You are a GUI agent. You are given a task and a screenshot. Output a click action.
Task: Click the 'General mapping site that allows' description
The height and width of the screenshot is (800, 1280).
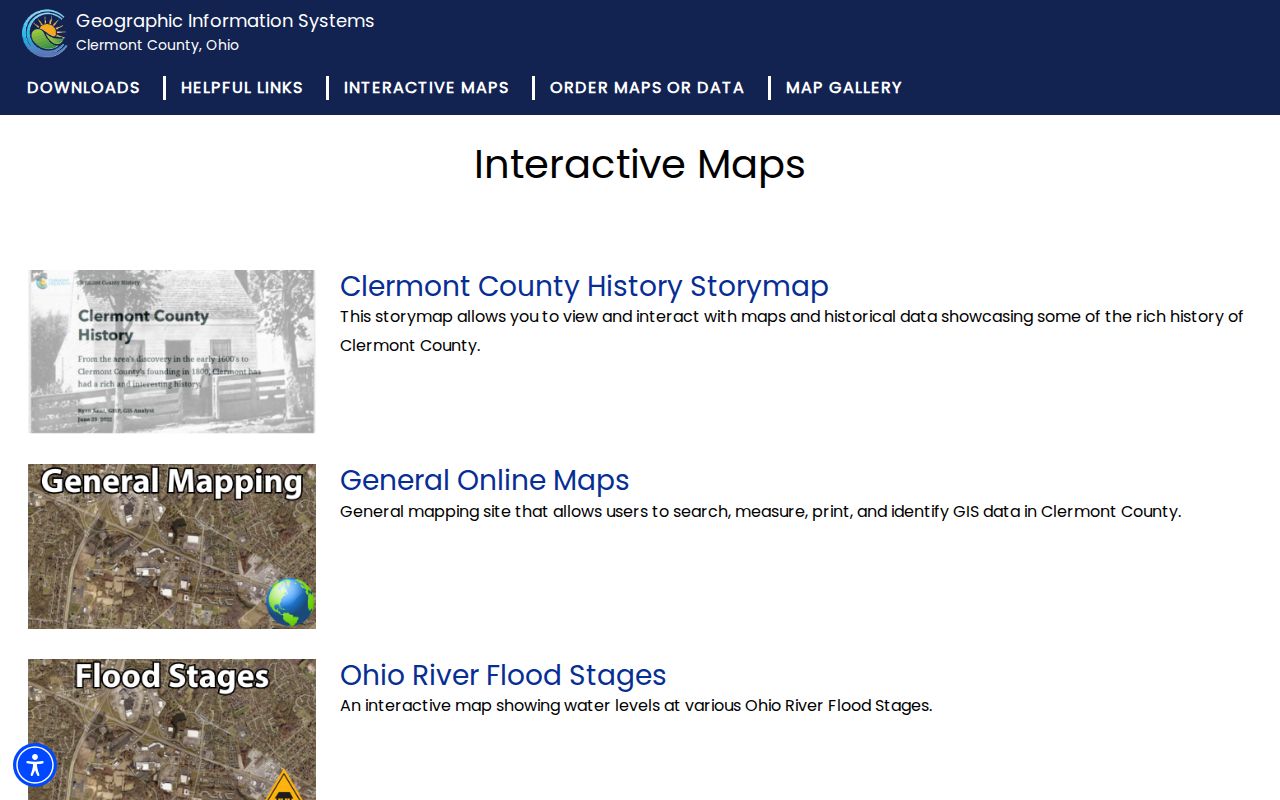(x=760, y=511)
